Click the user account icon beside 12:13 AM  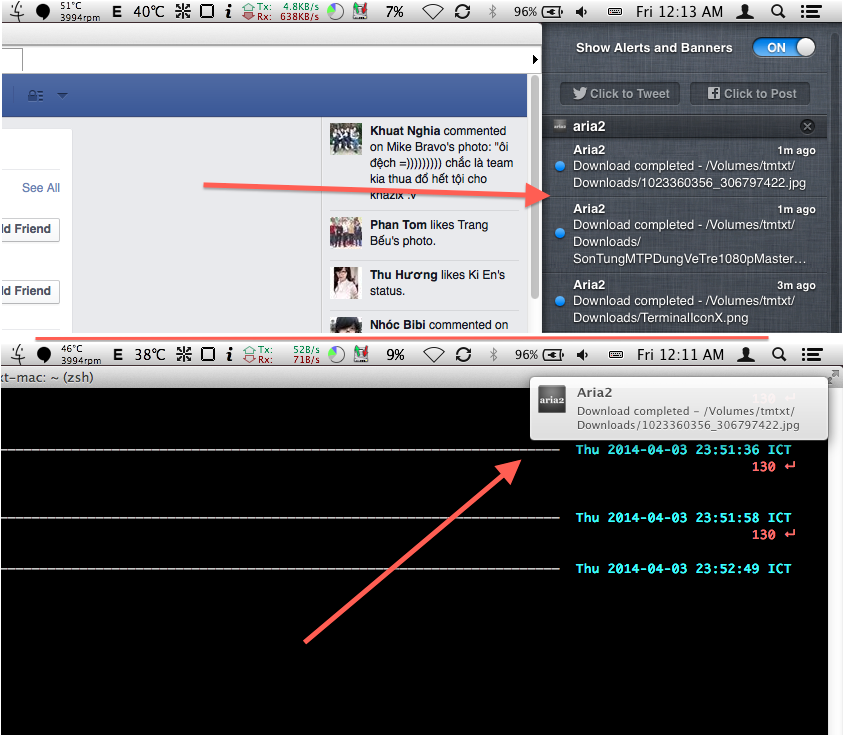(x=745, y=11)
